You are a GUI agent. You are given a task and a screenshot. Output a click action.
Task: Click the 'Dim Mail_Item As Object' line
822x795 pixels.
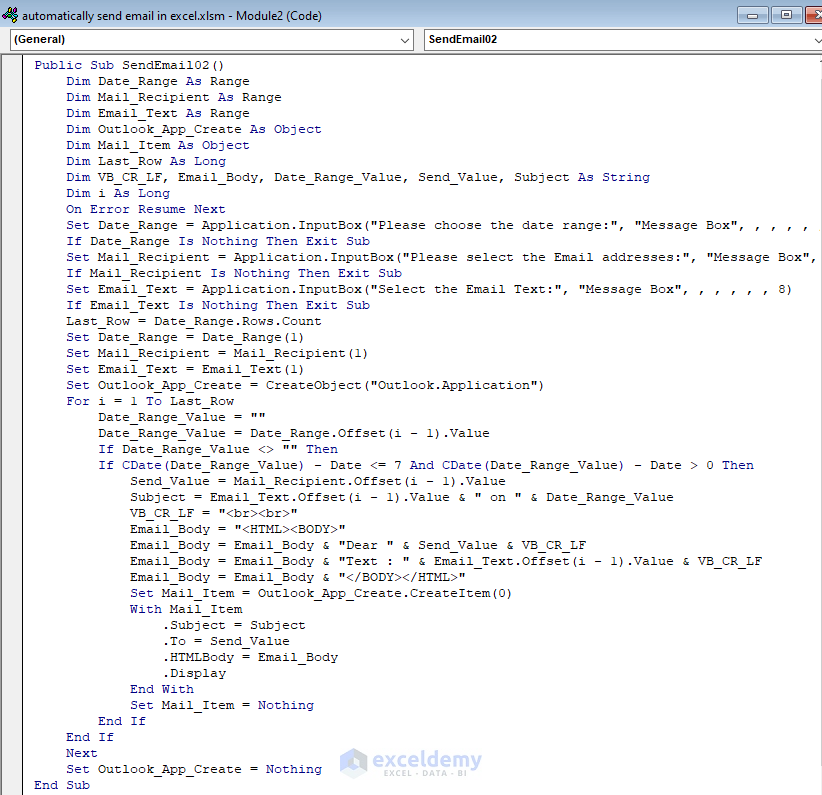(158, 145)
